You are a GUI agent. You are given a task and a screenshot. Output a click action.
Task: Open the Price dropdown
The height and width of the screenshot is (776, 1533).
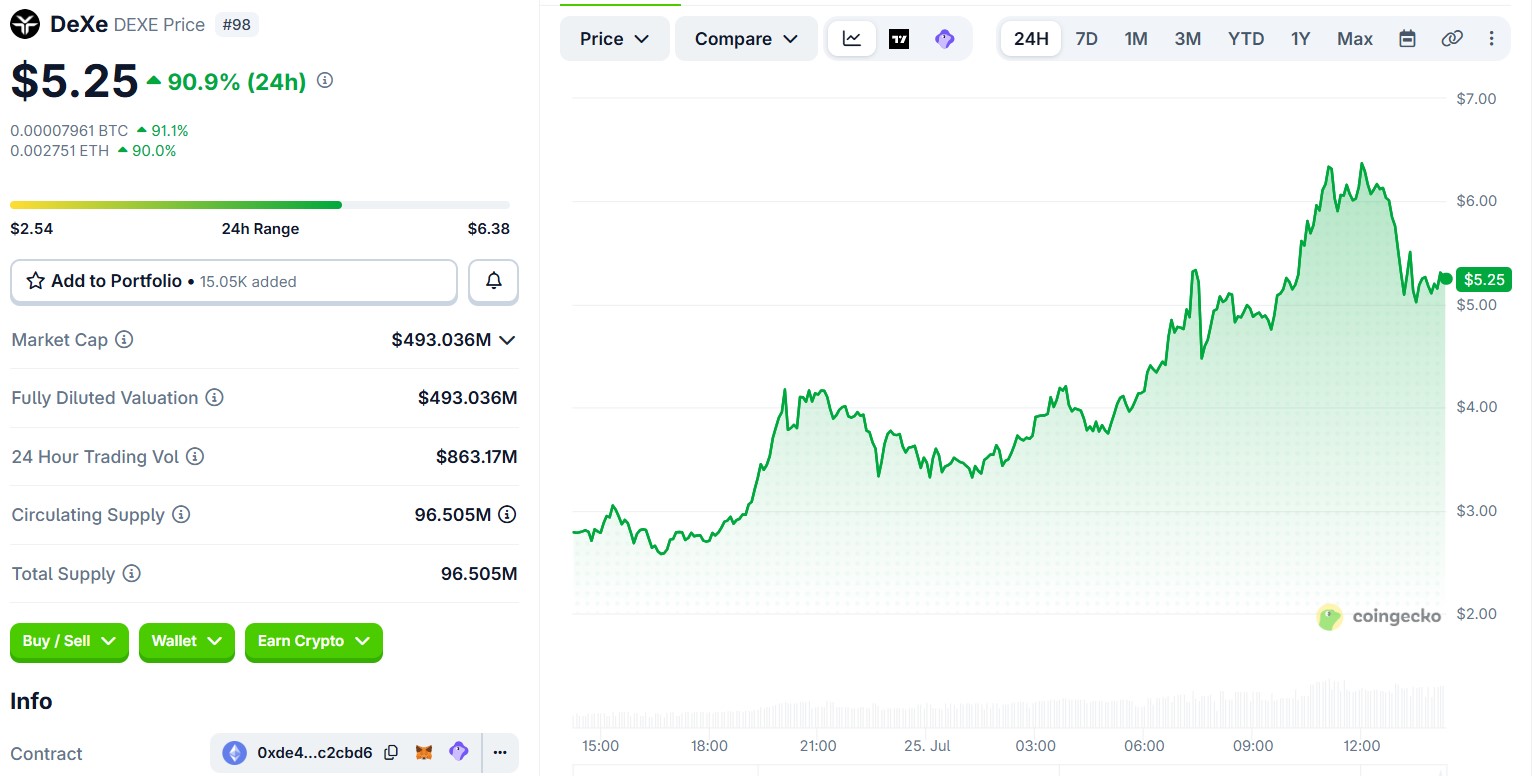(x=615, y=39)
